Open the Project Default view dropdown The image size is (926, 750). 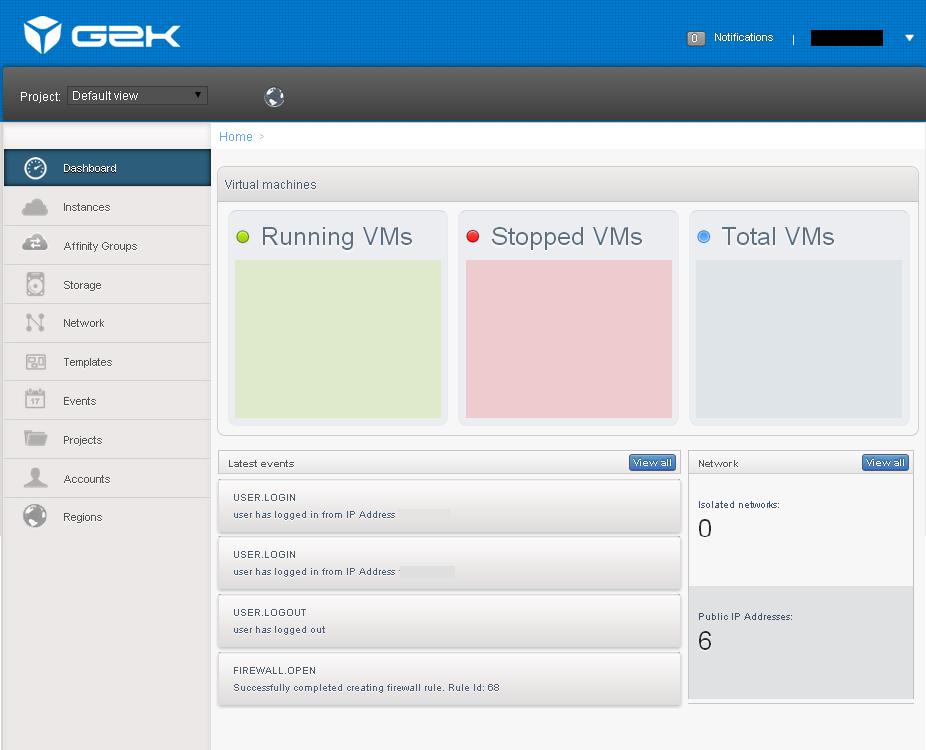(138, 96)
